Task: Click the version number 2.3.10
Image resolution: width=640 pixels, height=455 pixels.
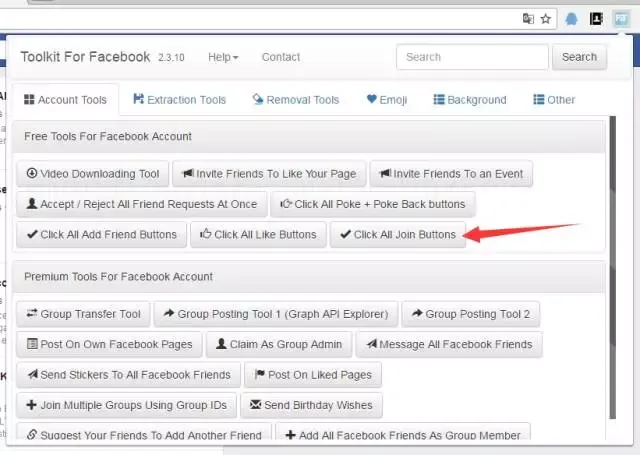Action: click(171, 58)
